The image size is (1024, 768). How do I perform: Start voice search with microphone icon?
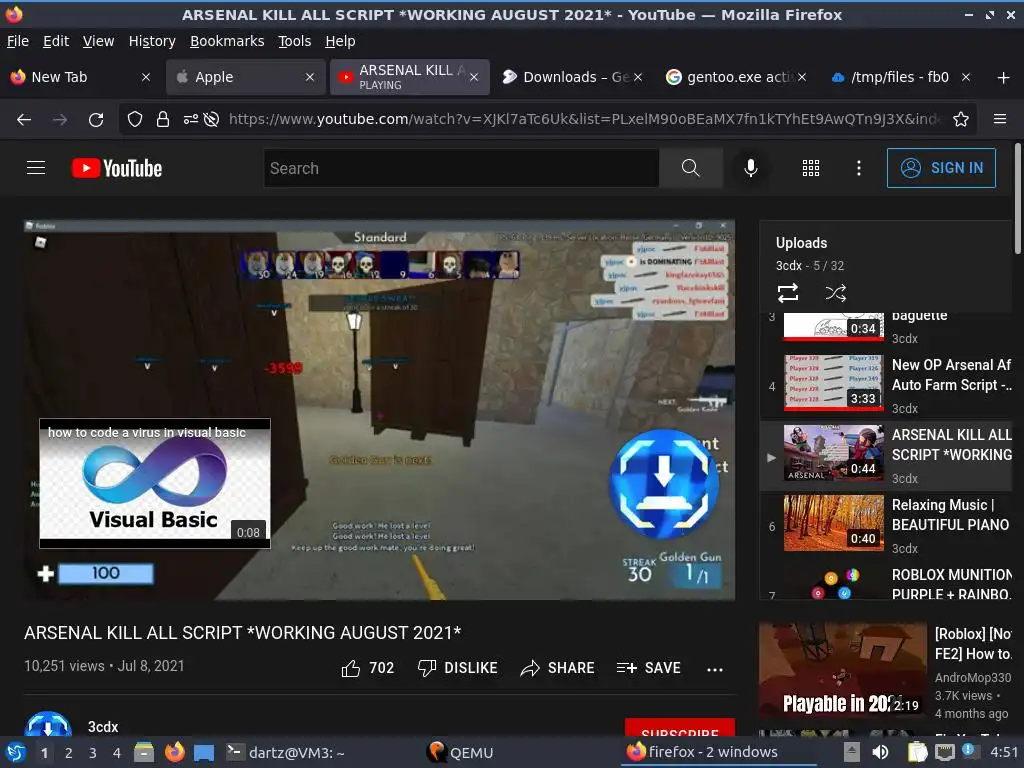pos(751,168)
